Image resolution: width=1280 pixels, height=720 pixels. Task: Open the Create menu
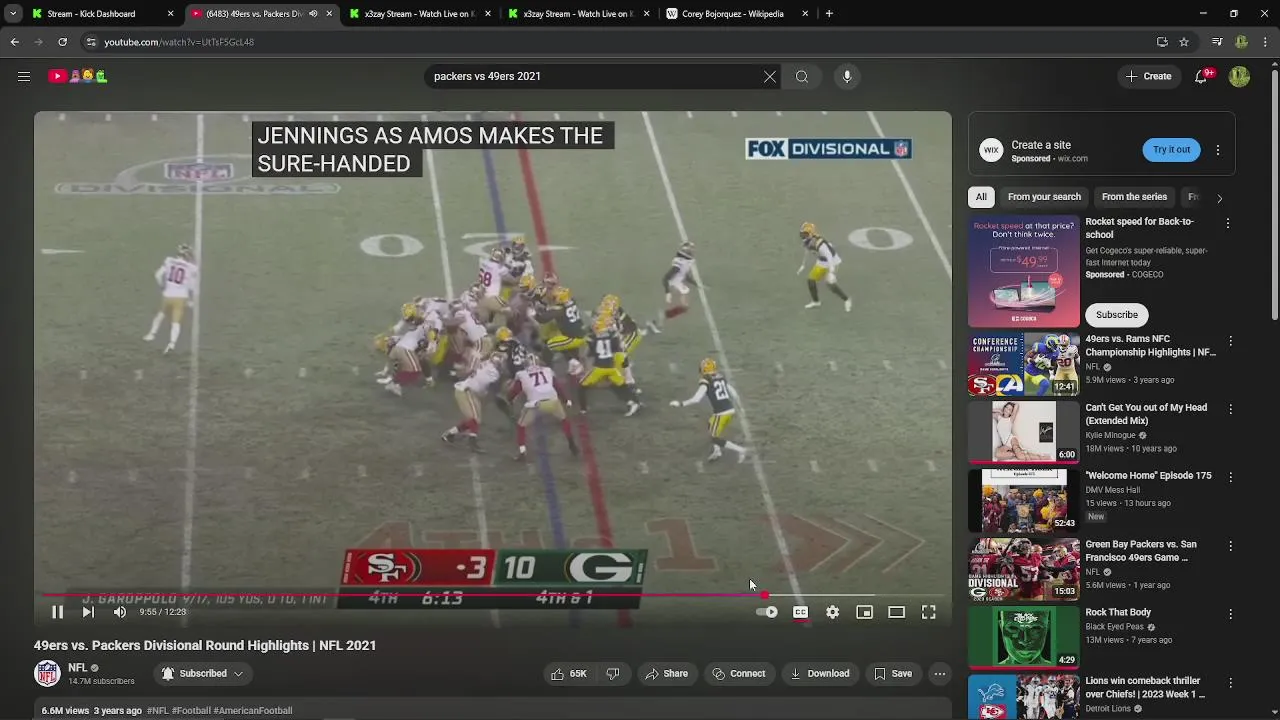[x=1148, y=76]
